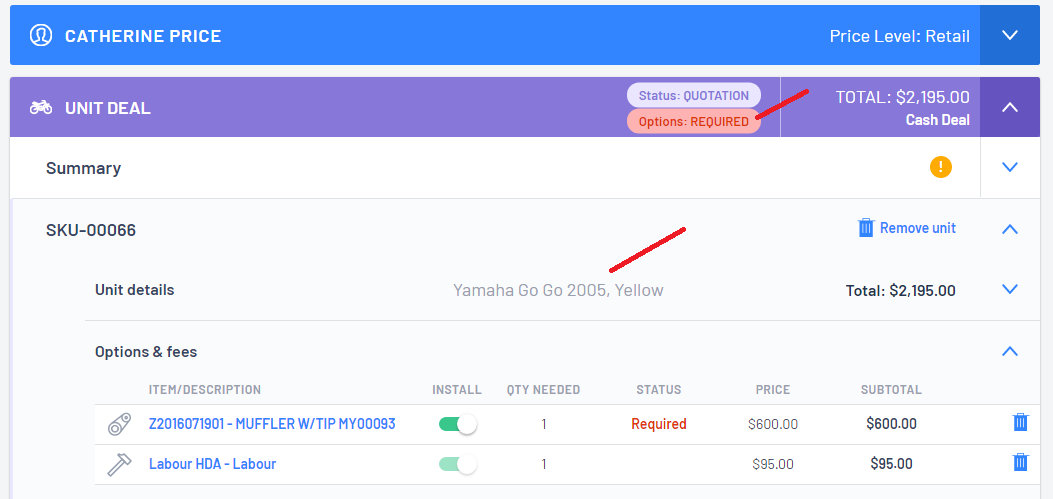Click the orange warning icon in Summary row
The width and height of the screenshot is (1053, 499).
coord(941,167)
